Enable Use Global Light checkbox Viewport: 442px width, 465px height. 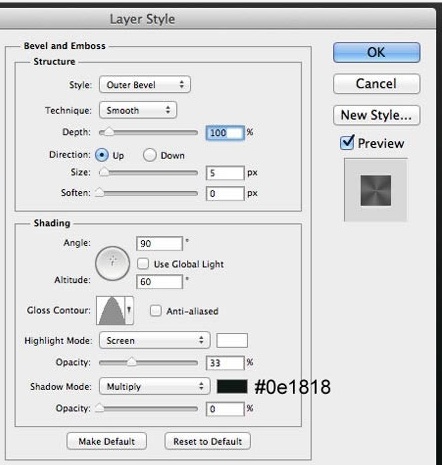[x=143, y=264]
